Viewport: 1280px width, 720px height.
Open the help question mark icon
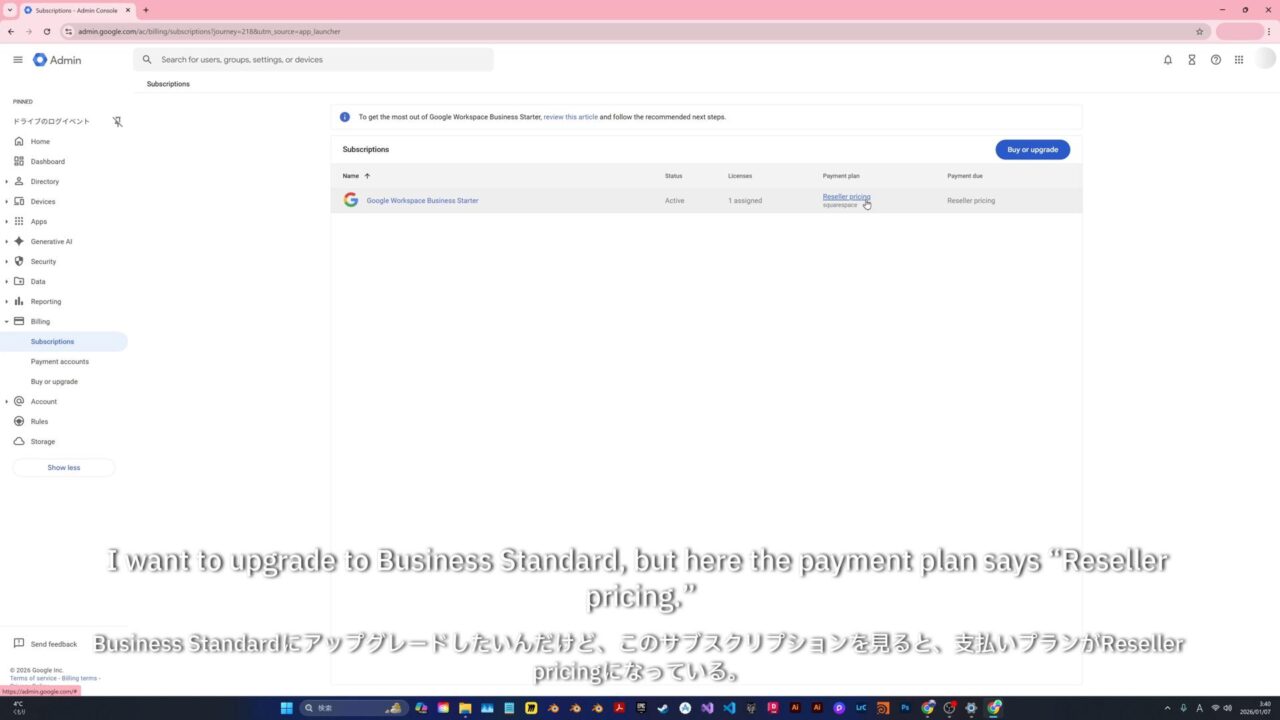1215,60
